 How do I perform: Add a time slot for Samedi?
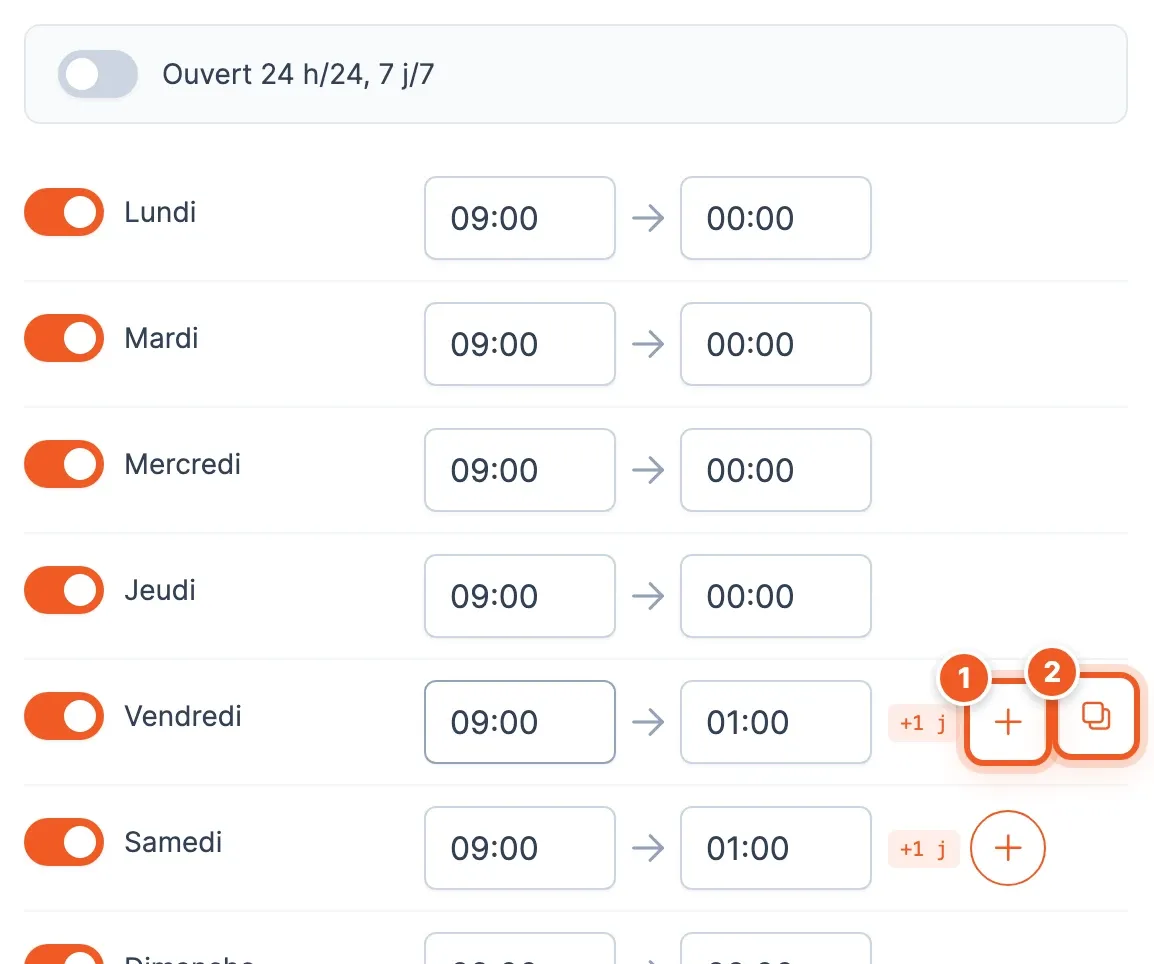pos(1008,848)
